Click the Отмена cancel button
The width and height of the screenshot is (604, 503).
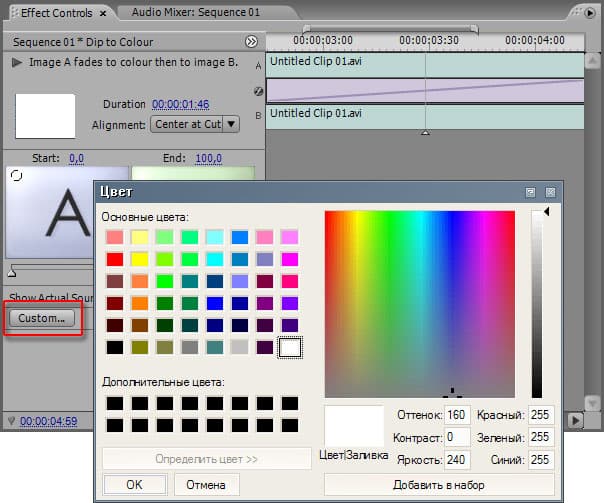pos(206,485)
